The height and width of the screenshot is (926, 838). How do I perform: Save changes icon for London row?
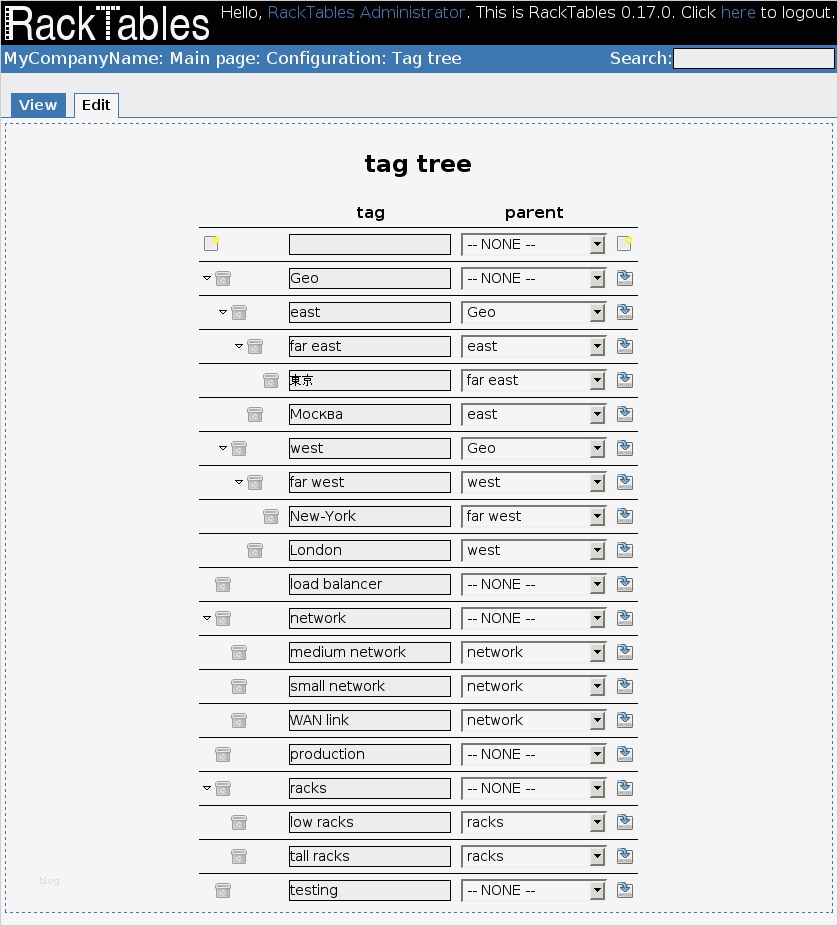point(625,550)
